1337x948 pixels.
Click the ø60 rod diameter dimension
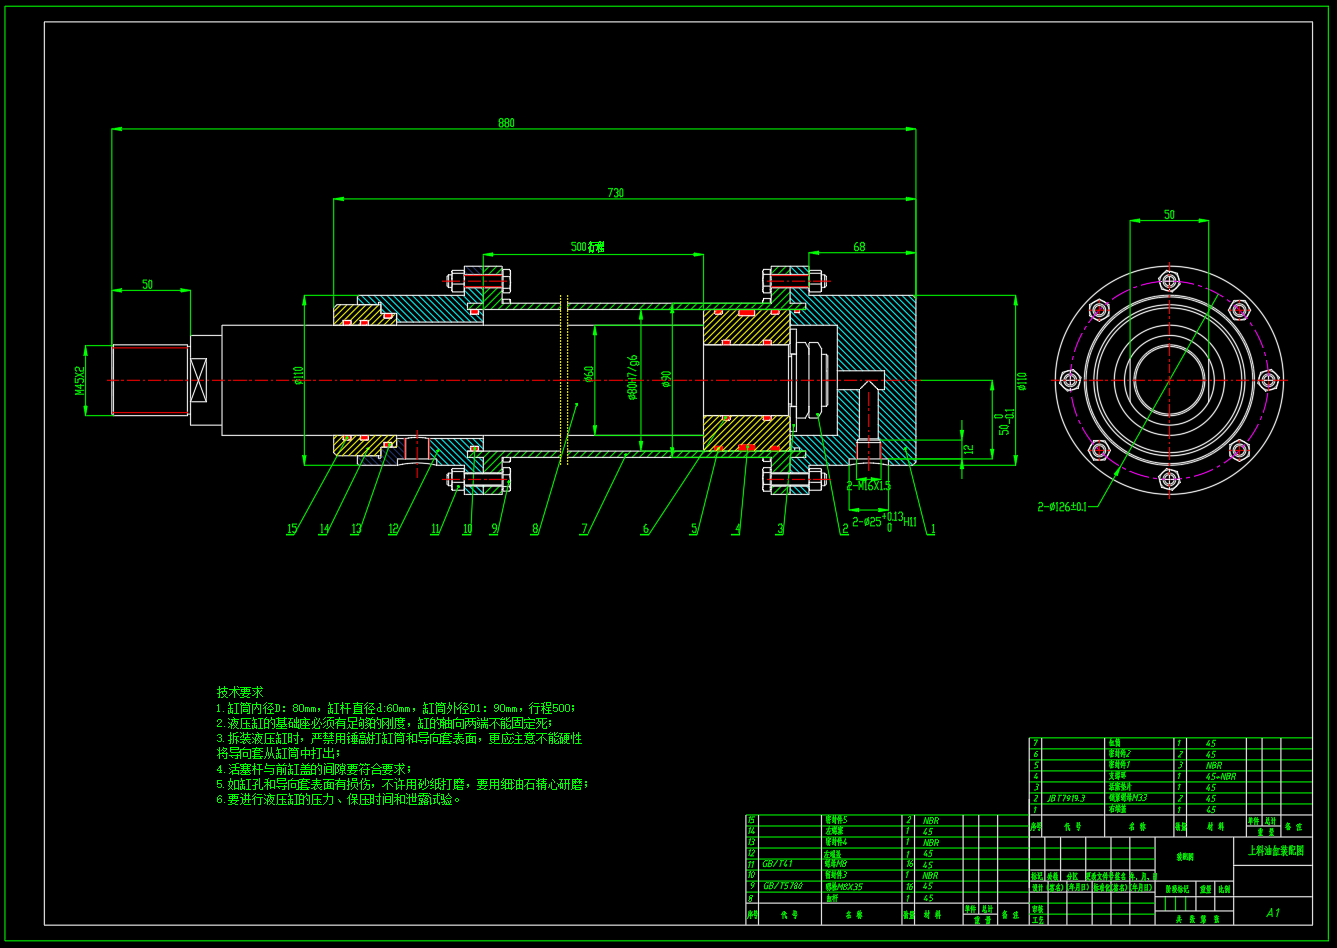590,373
